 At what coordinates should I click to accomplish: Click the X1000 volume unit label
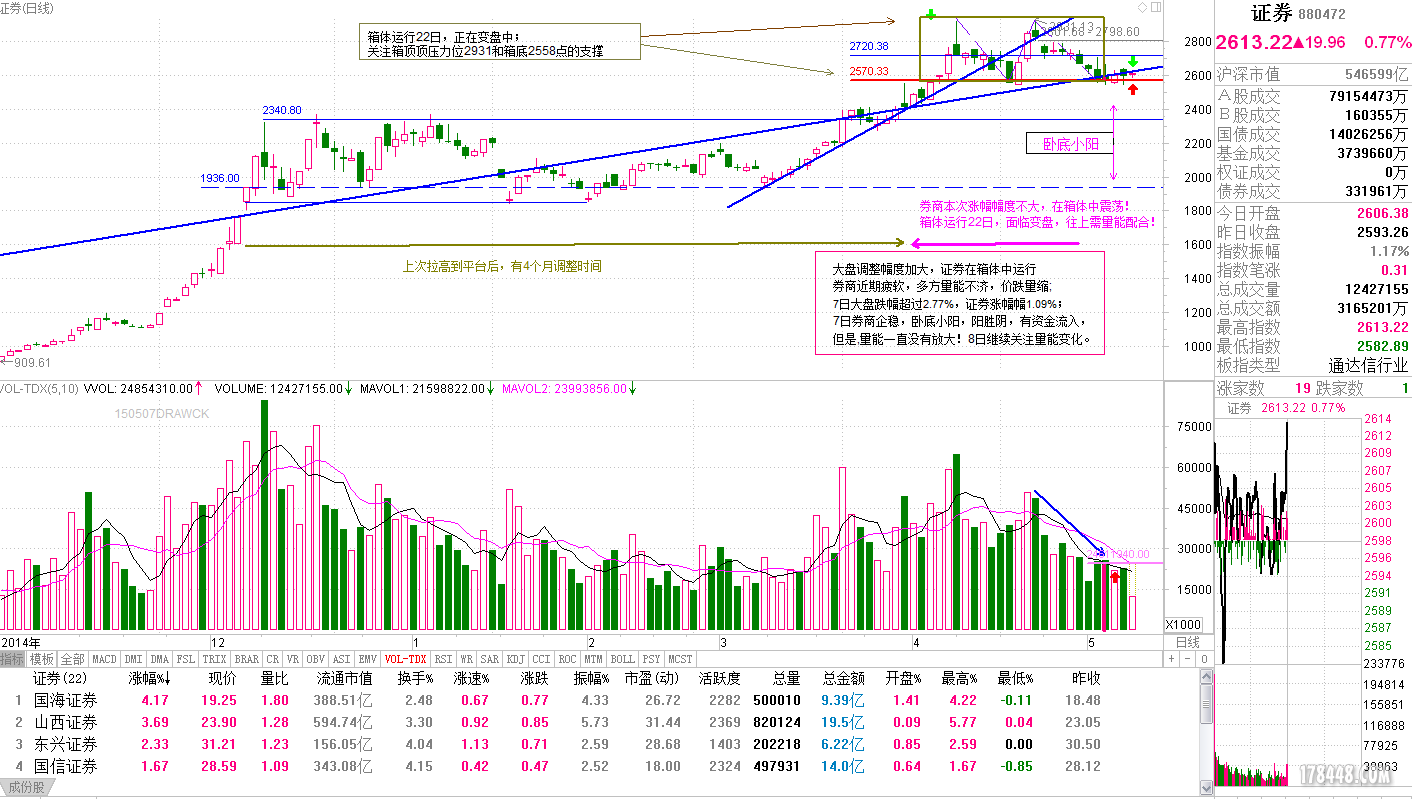1186,624
